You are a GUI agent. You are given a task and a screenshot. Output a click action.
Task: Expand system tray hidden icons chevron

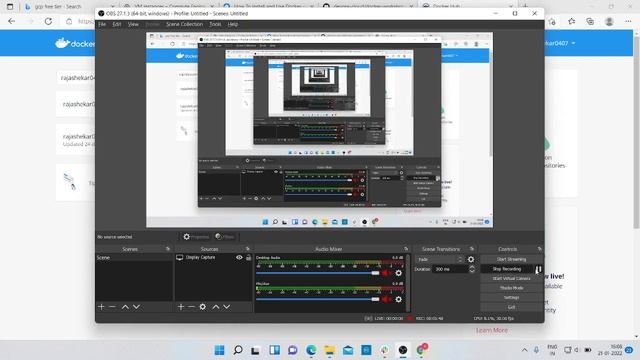tap(524, 350)
